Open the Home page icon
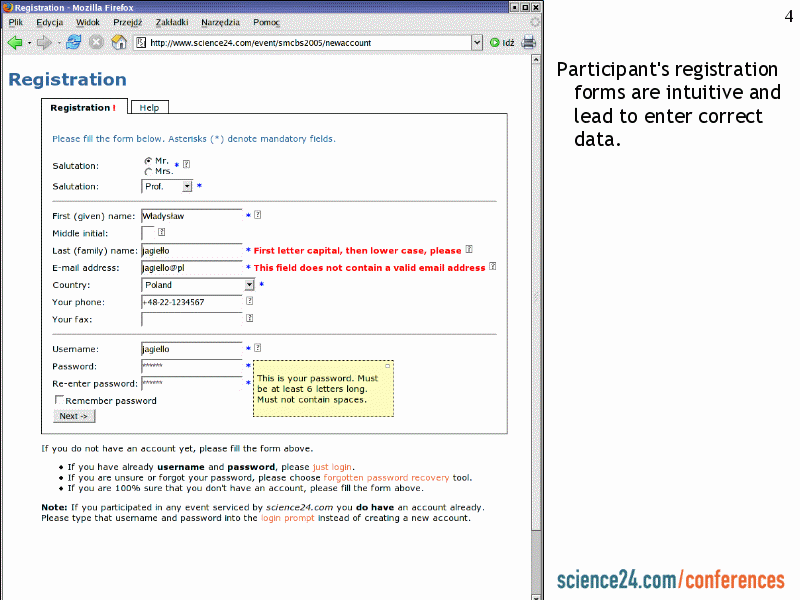800x600 pixels. pos(119,42)
